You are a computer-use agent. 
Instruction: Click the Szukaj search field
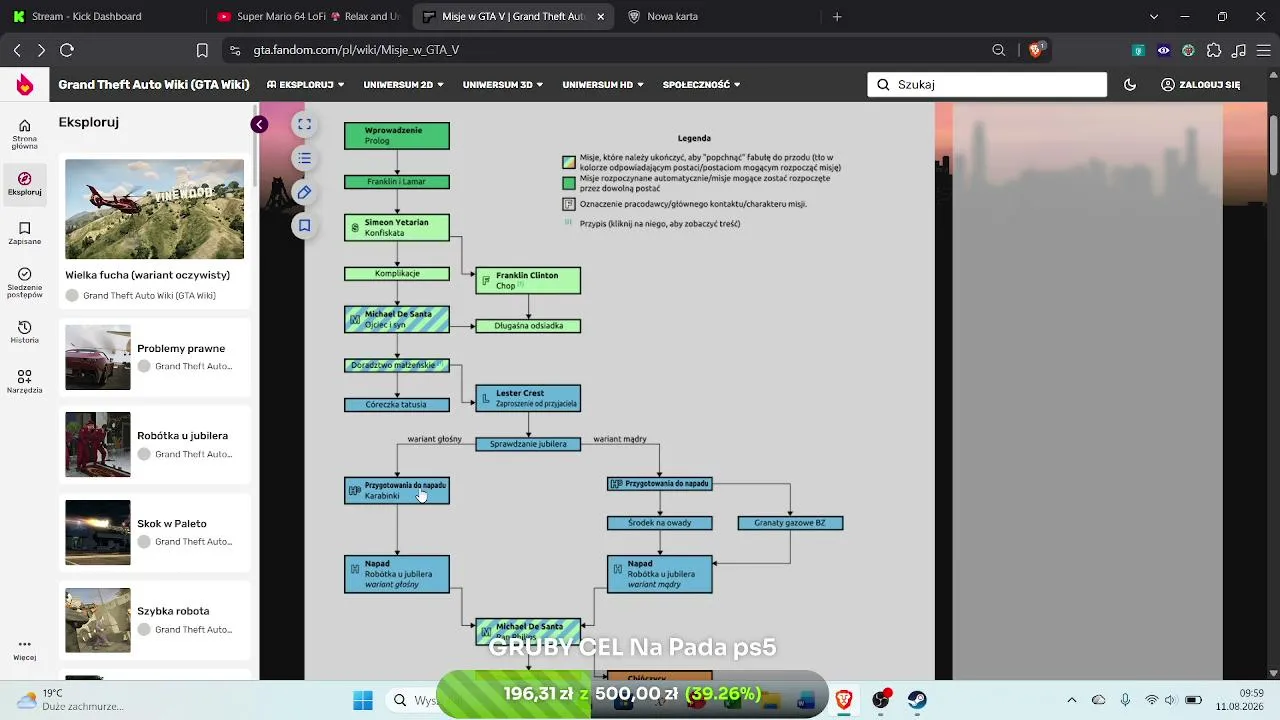coord(987,85)
